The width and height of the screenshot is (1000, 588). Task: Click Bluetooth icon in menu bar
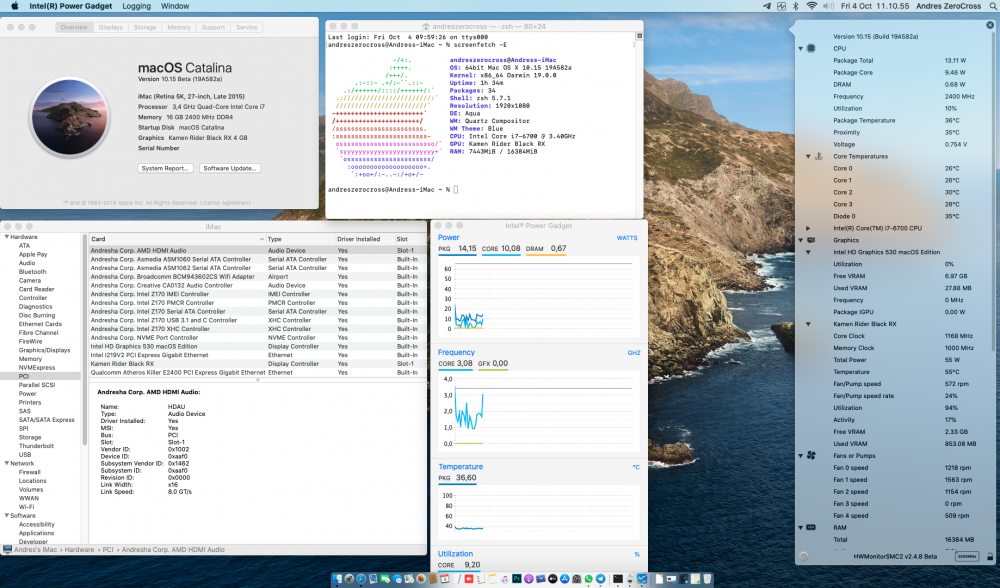[x=795, y=6]
